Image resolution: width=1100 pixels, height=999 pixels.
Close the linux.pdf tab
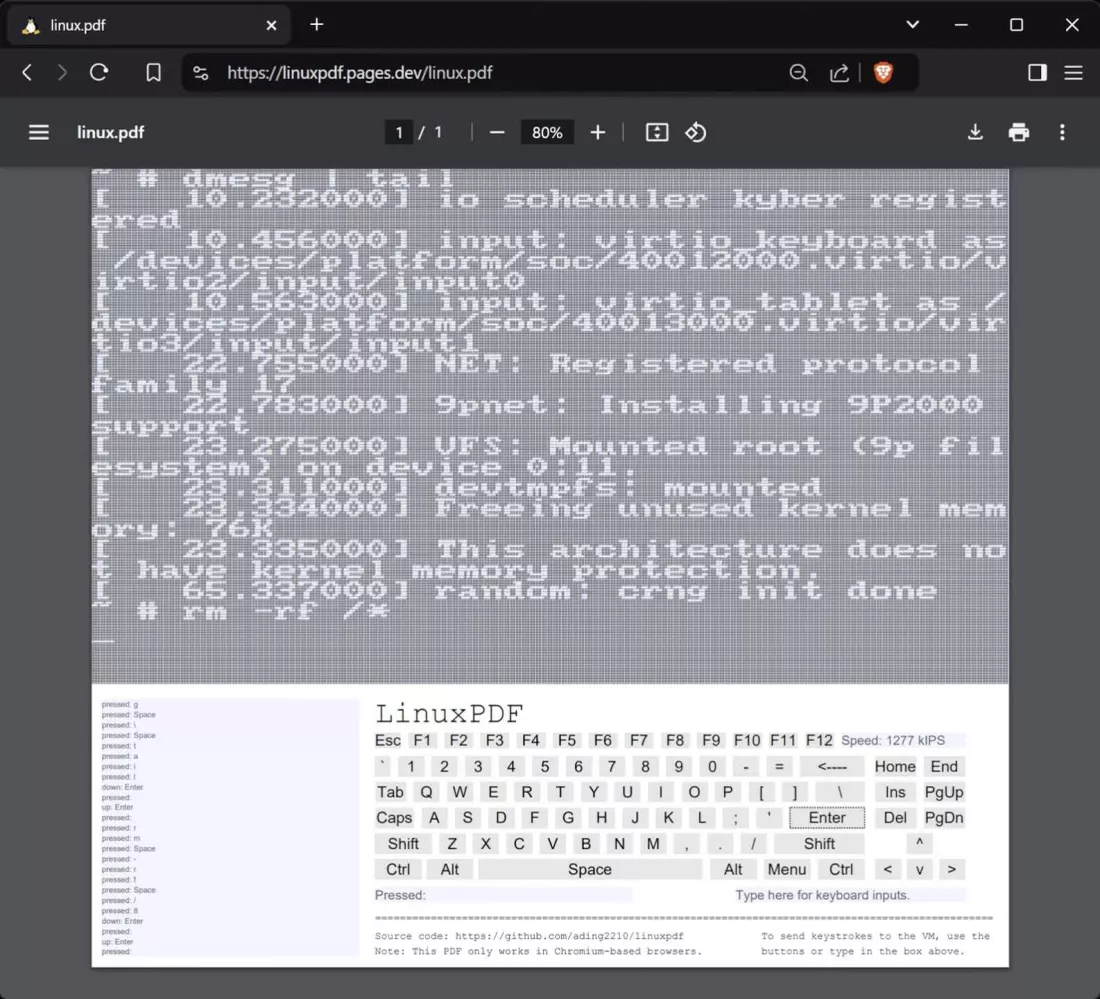click(x=271, y=26)
